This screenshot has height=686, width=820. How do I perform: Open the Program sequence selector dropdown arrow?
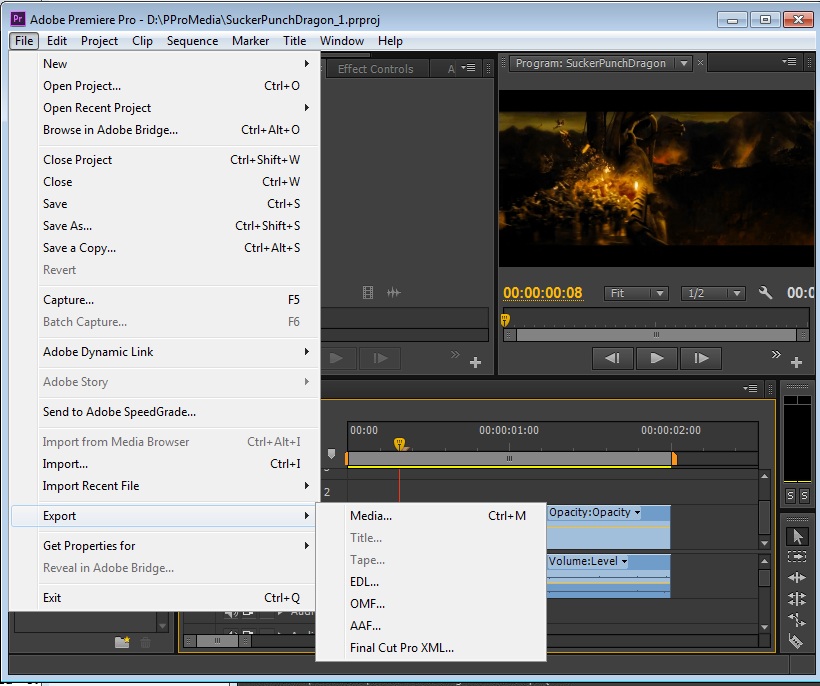[684, 63]
